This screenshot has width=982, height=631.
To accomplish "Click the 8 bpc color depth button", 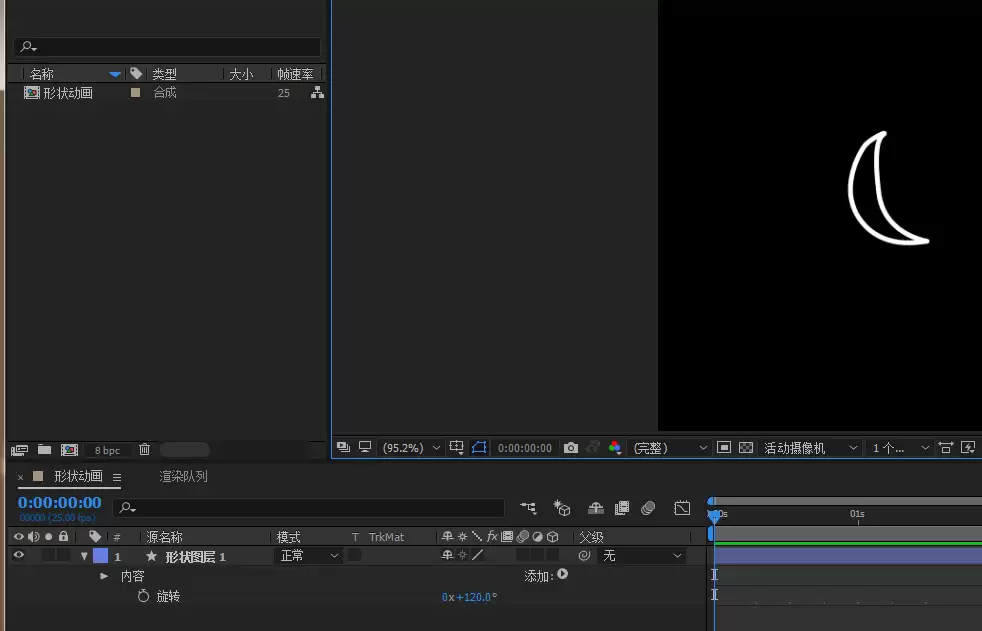I will 107,450.
